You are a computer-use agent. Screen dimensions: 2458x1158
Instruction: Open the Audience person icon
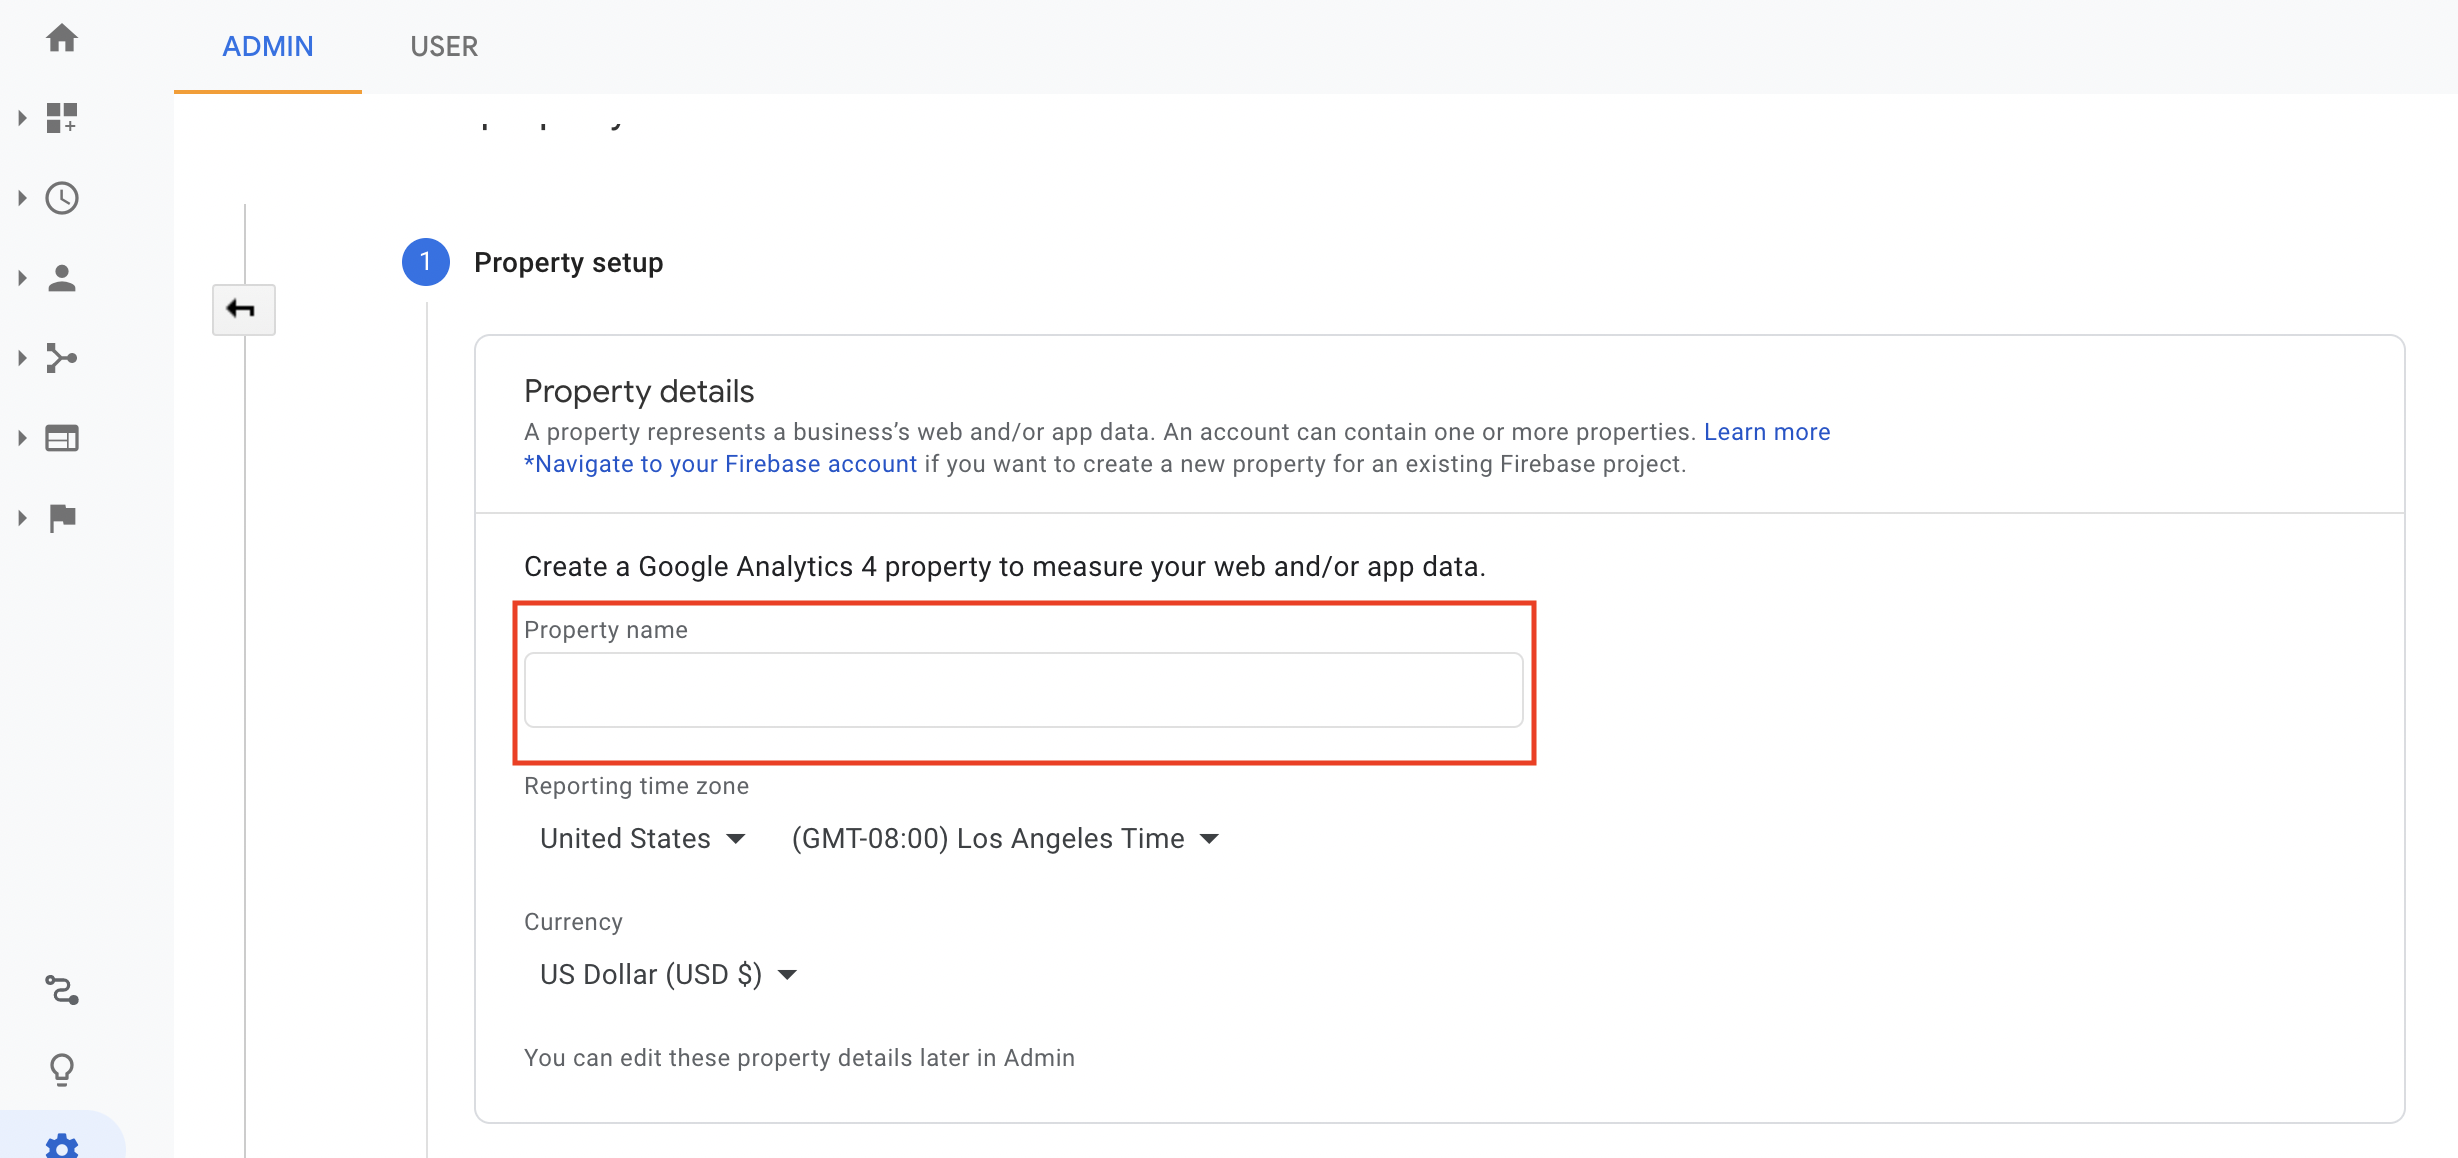[62, 278]
